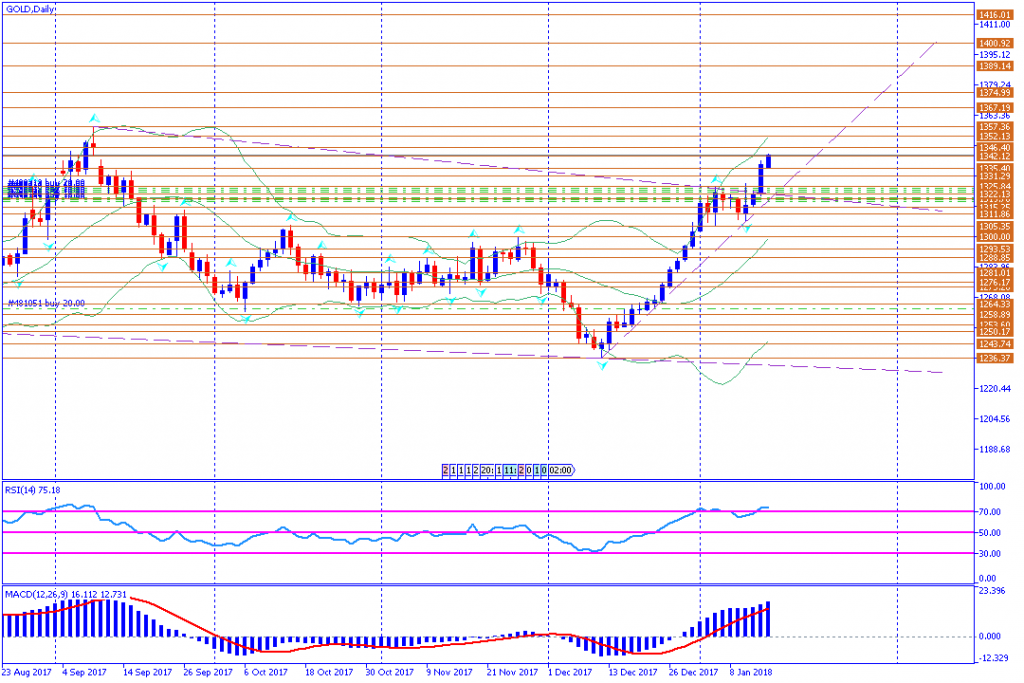Select the 1236.37 support level tag
Screen dimensions: 1024x683
[995, 358]
